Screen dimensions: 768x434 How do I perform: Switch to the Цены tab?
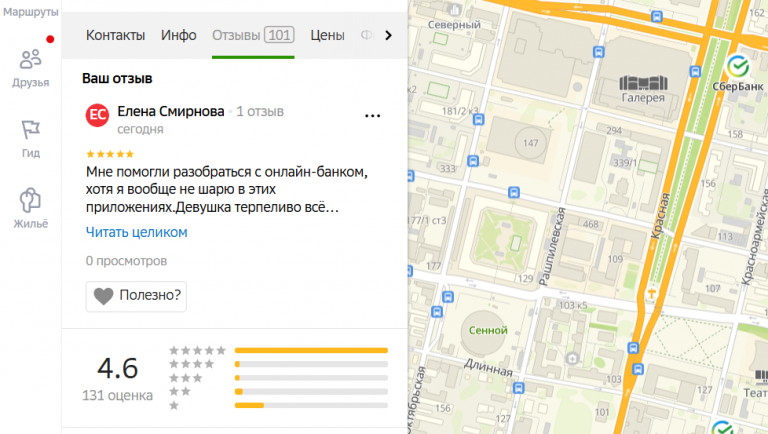pyautogui.click(x=327, y=35)
